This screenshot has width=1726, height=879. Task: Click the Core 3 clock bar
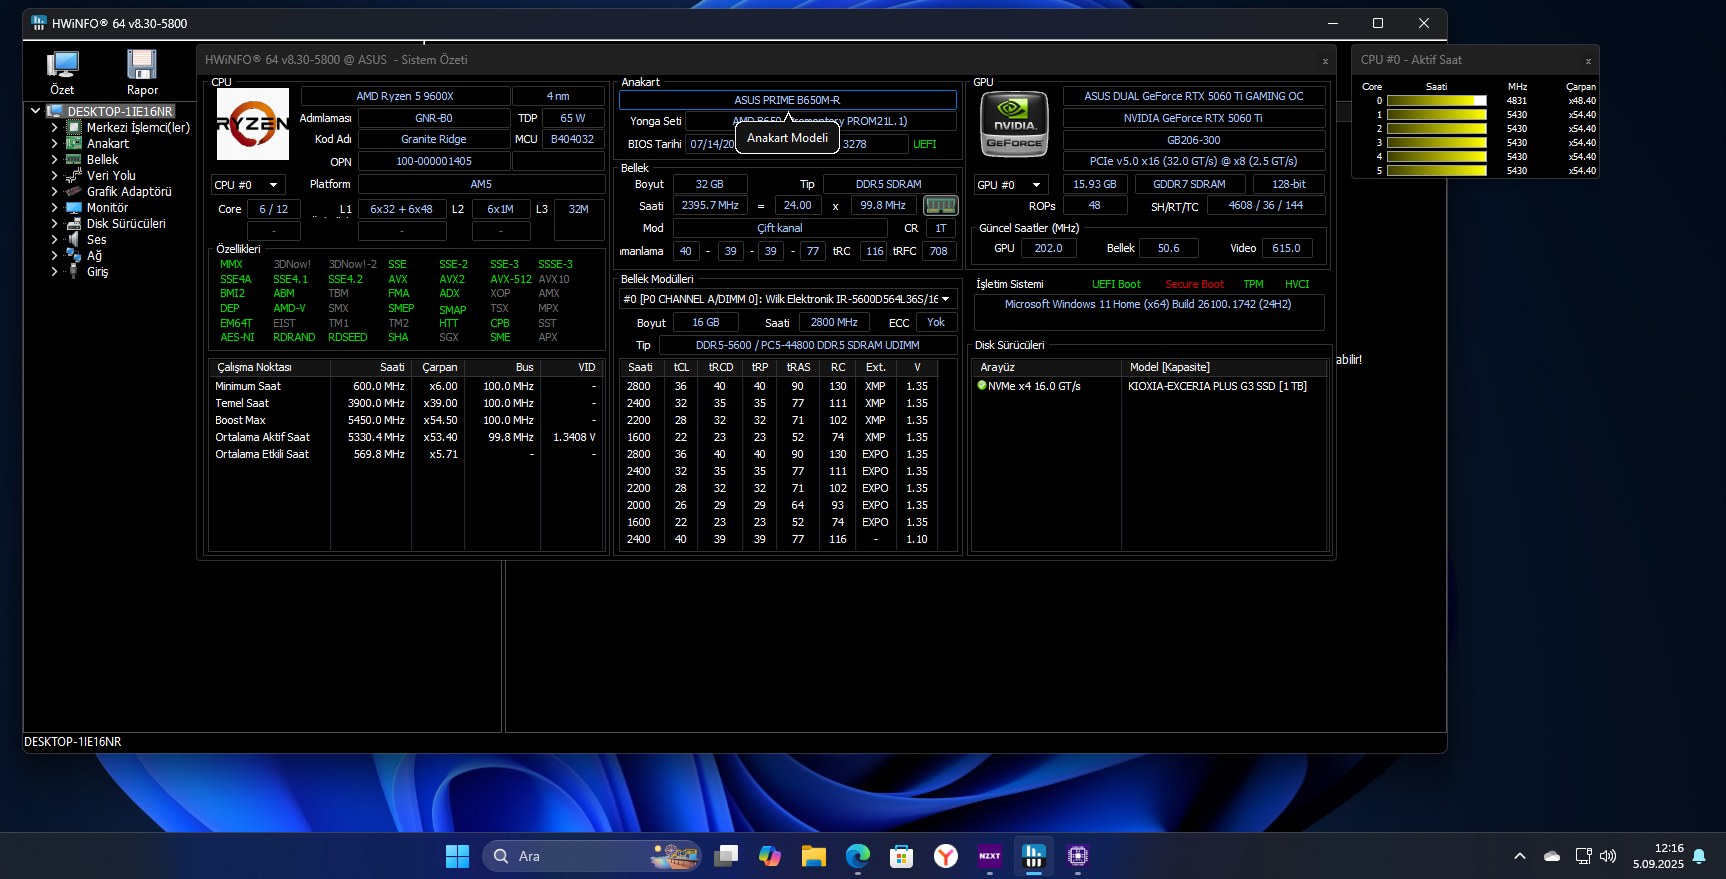[1436, 143]
